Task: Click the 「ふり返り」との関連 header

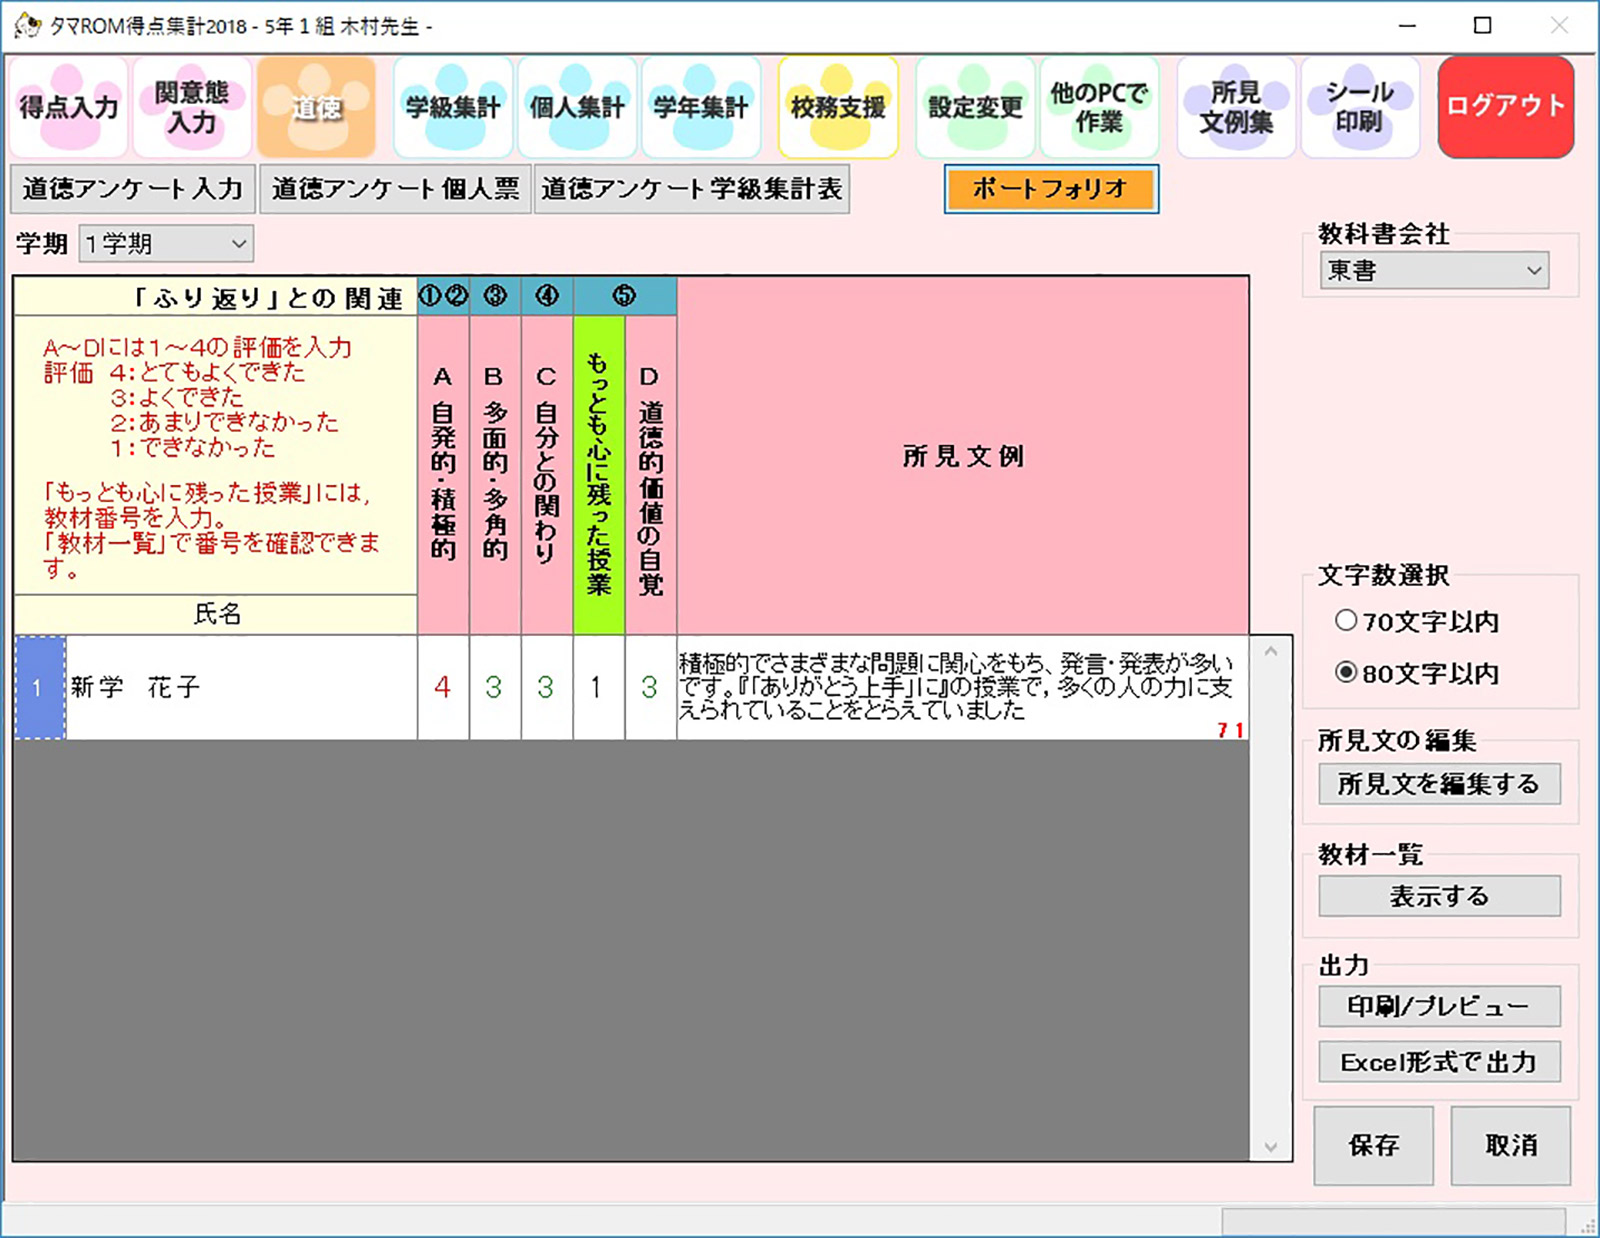Action: [x=216, y=297]
